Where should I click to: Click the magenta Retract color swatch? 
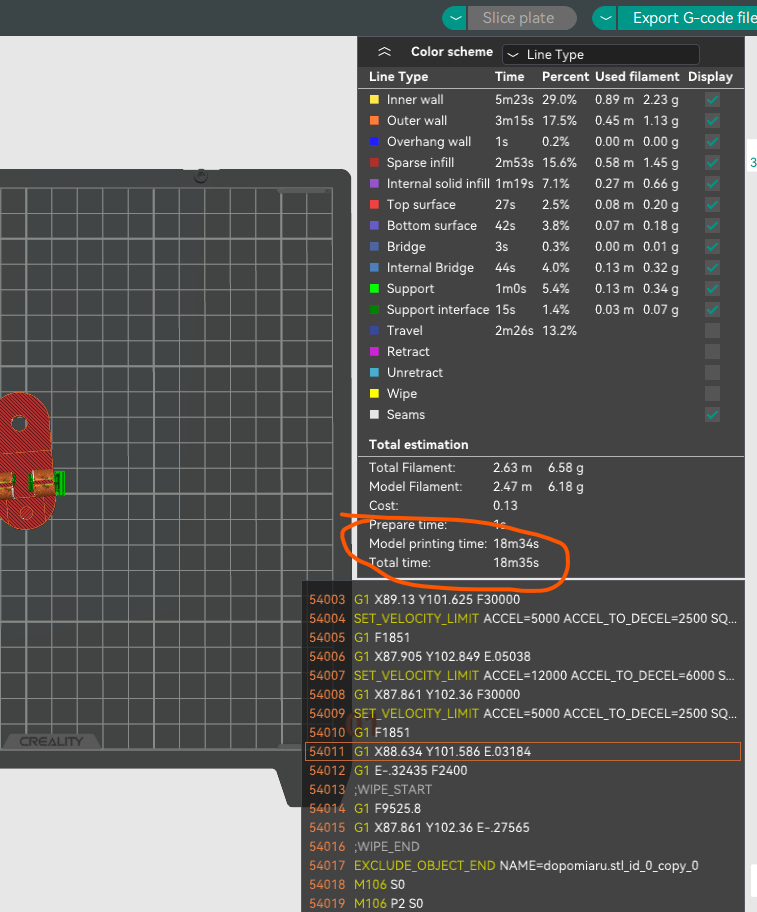(375, 352)
